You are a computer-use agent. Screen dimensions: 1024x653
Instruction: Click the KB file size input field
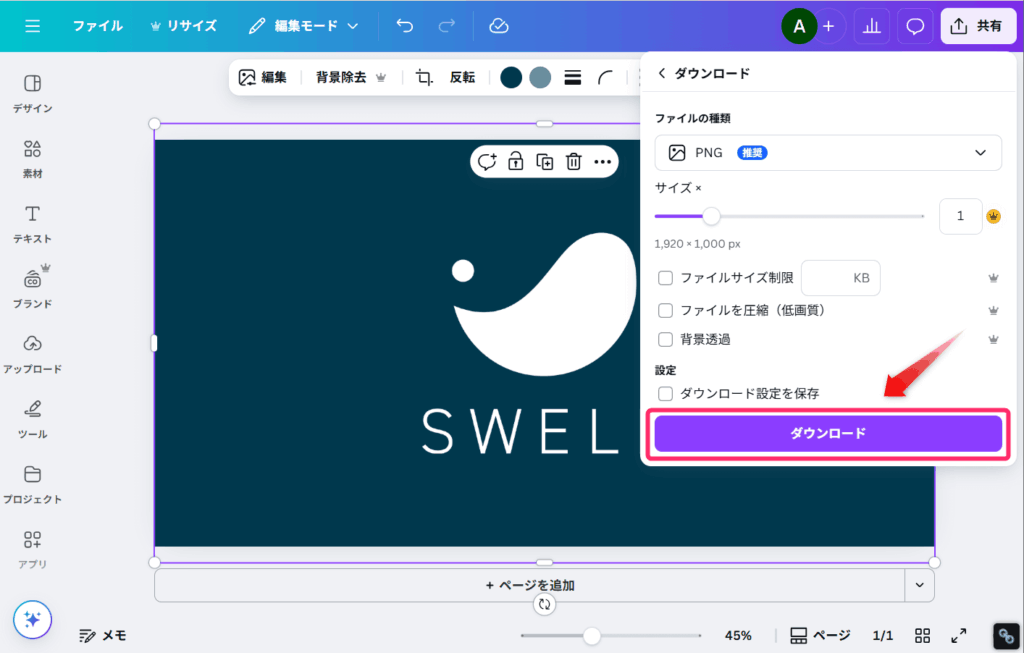tap(840, 278)
